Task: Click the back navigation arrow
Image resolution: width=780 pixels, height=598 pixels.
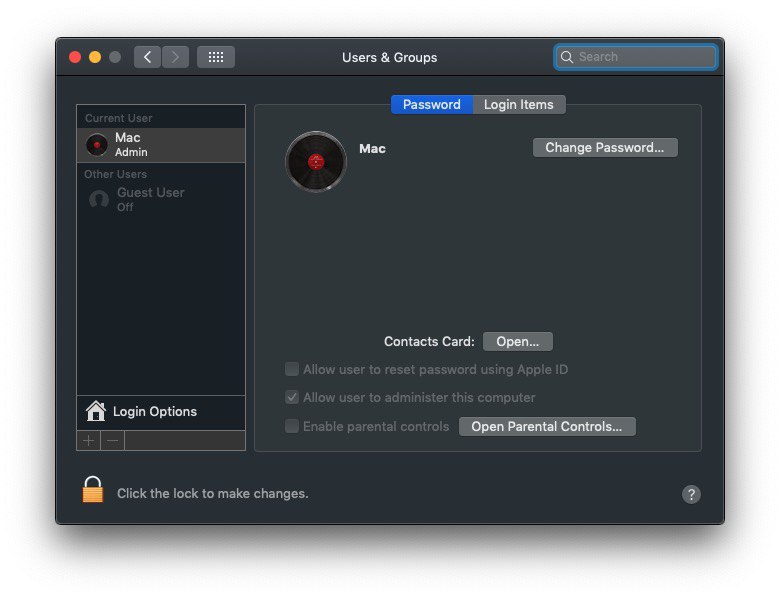Action: point(147,57)
